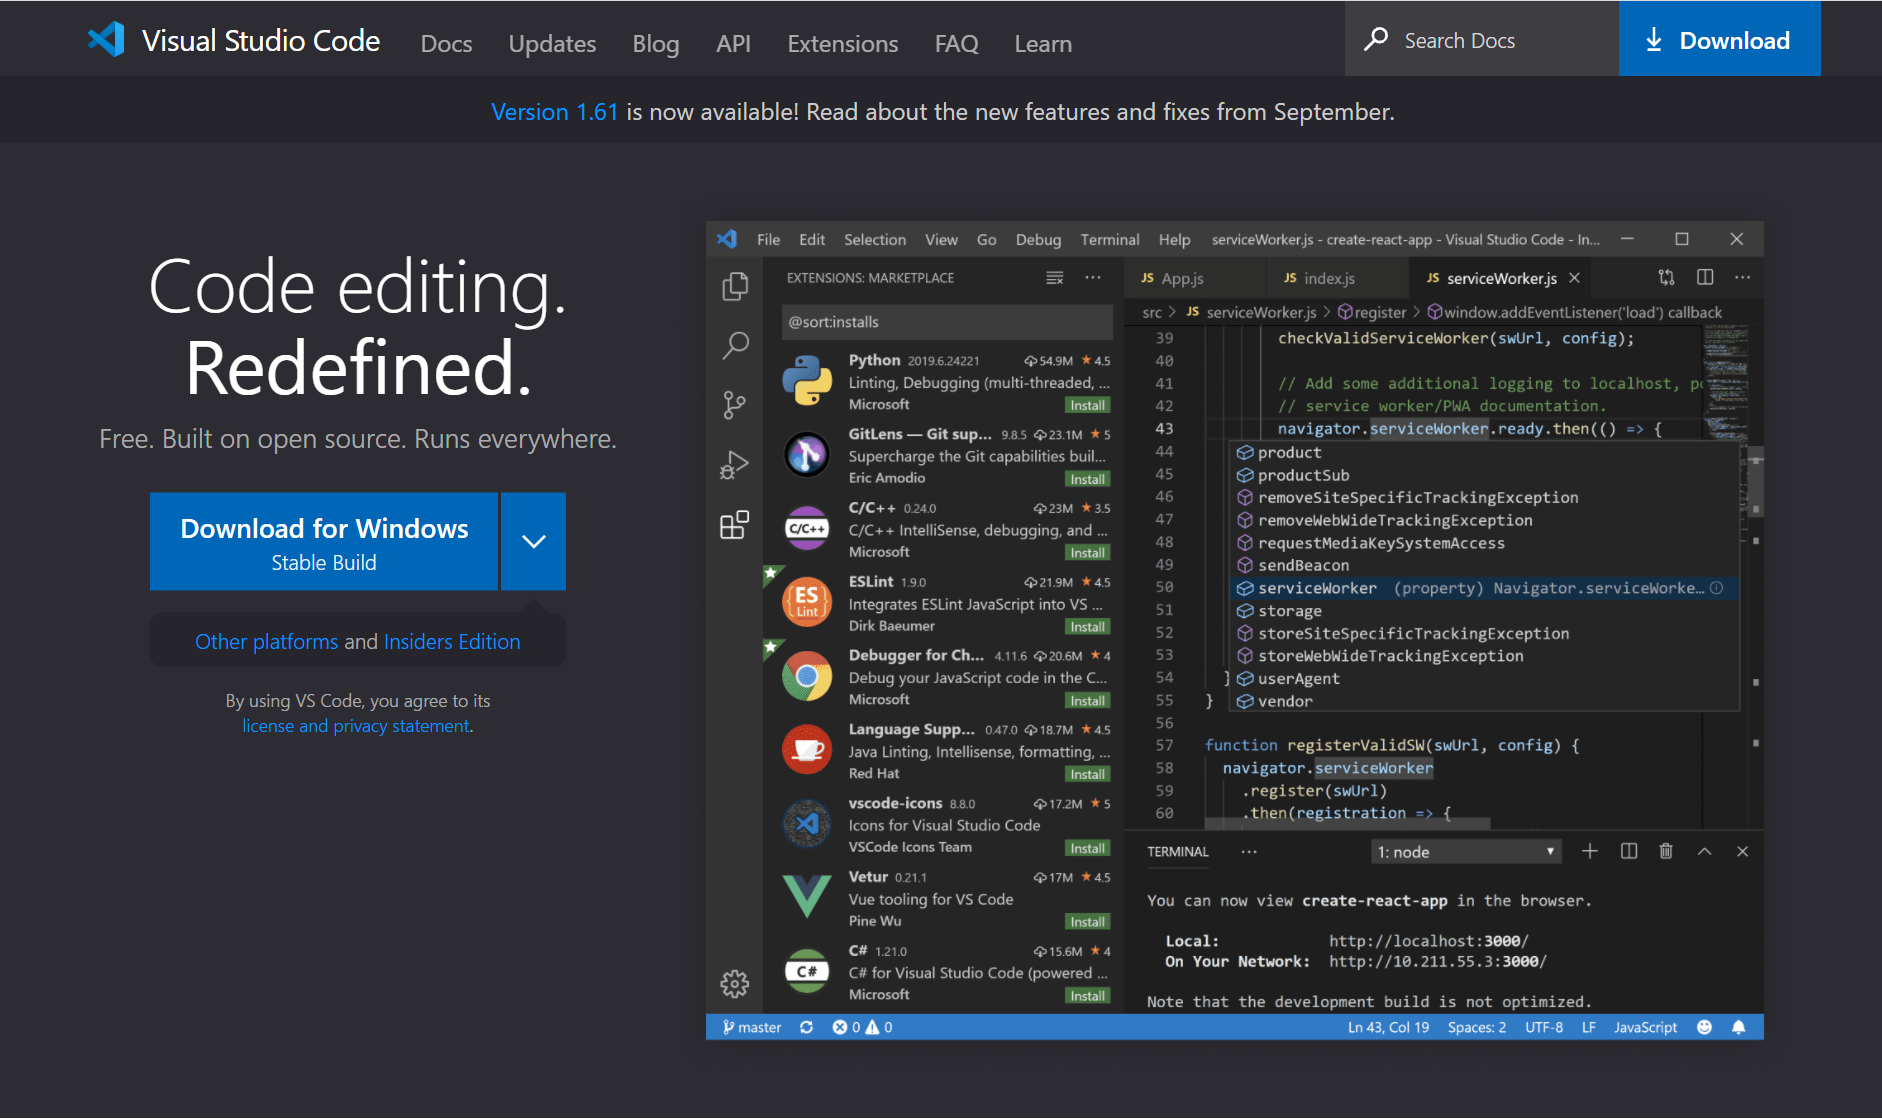
Task: Open the Docs navigation item
Action: click(446, 44)
